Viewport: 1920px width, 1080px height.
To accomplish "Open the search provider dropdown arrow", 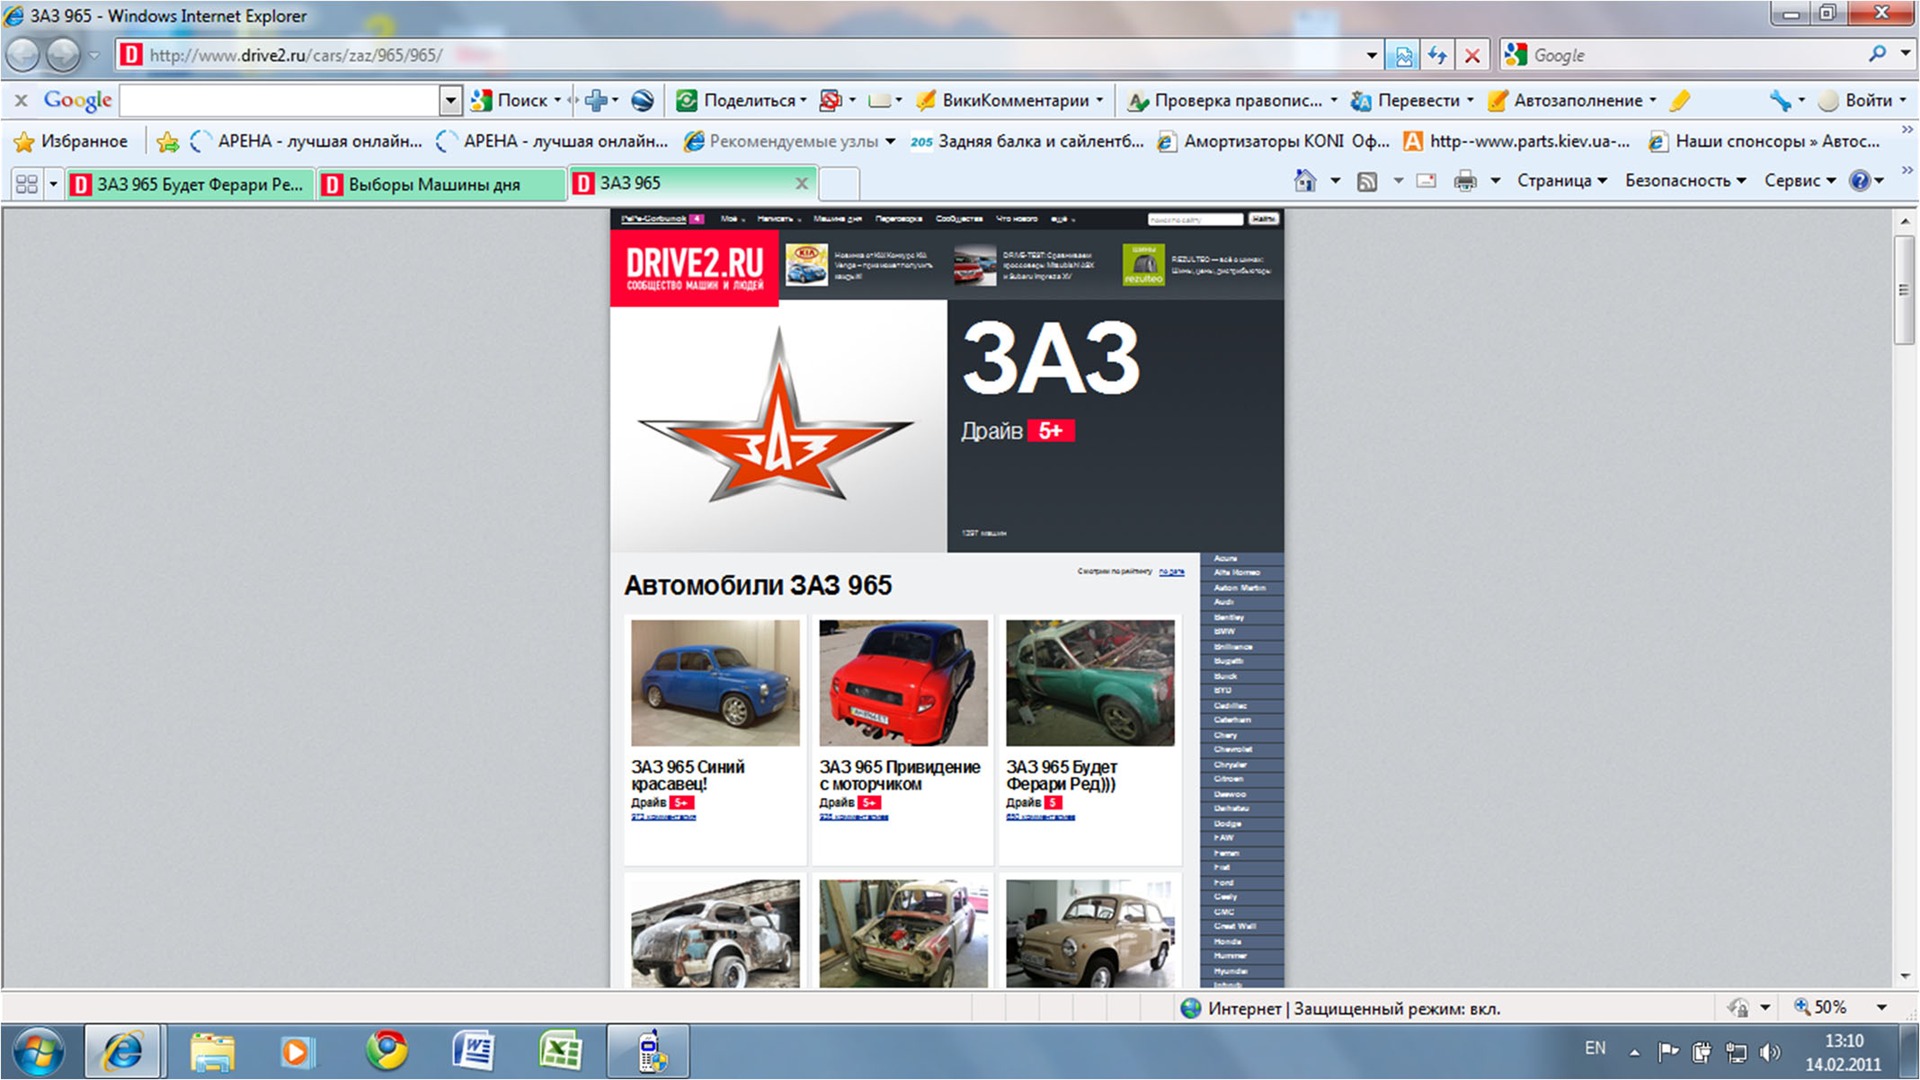I will point(1905,55).
